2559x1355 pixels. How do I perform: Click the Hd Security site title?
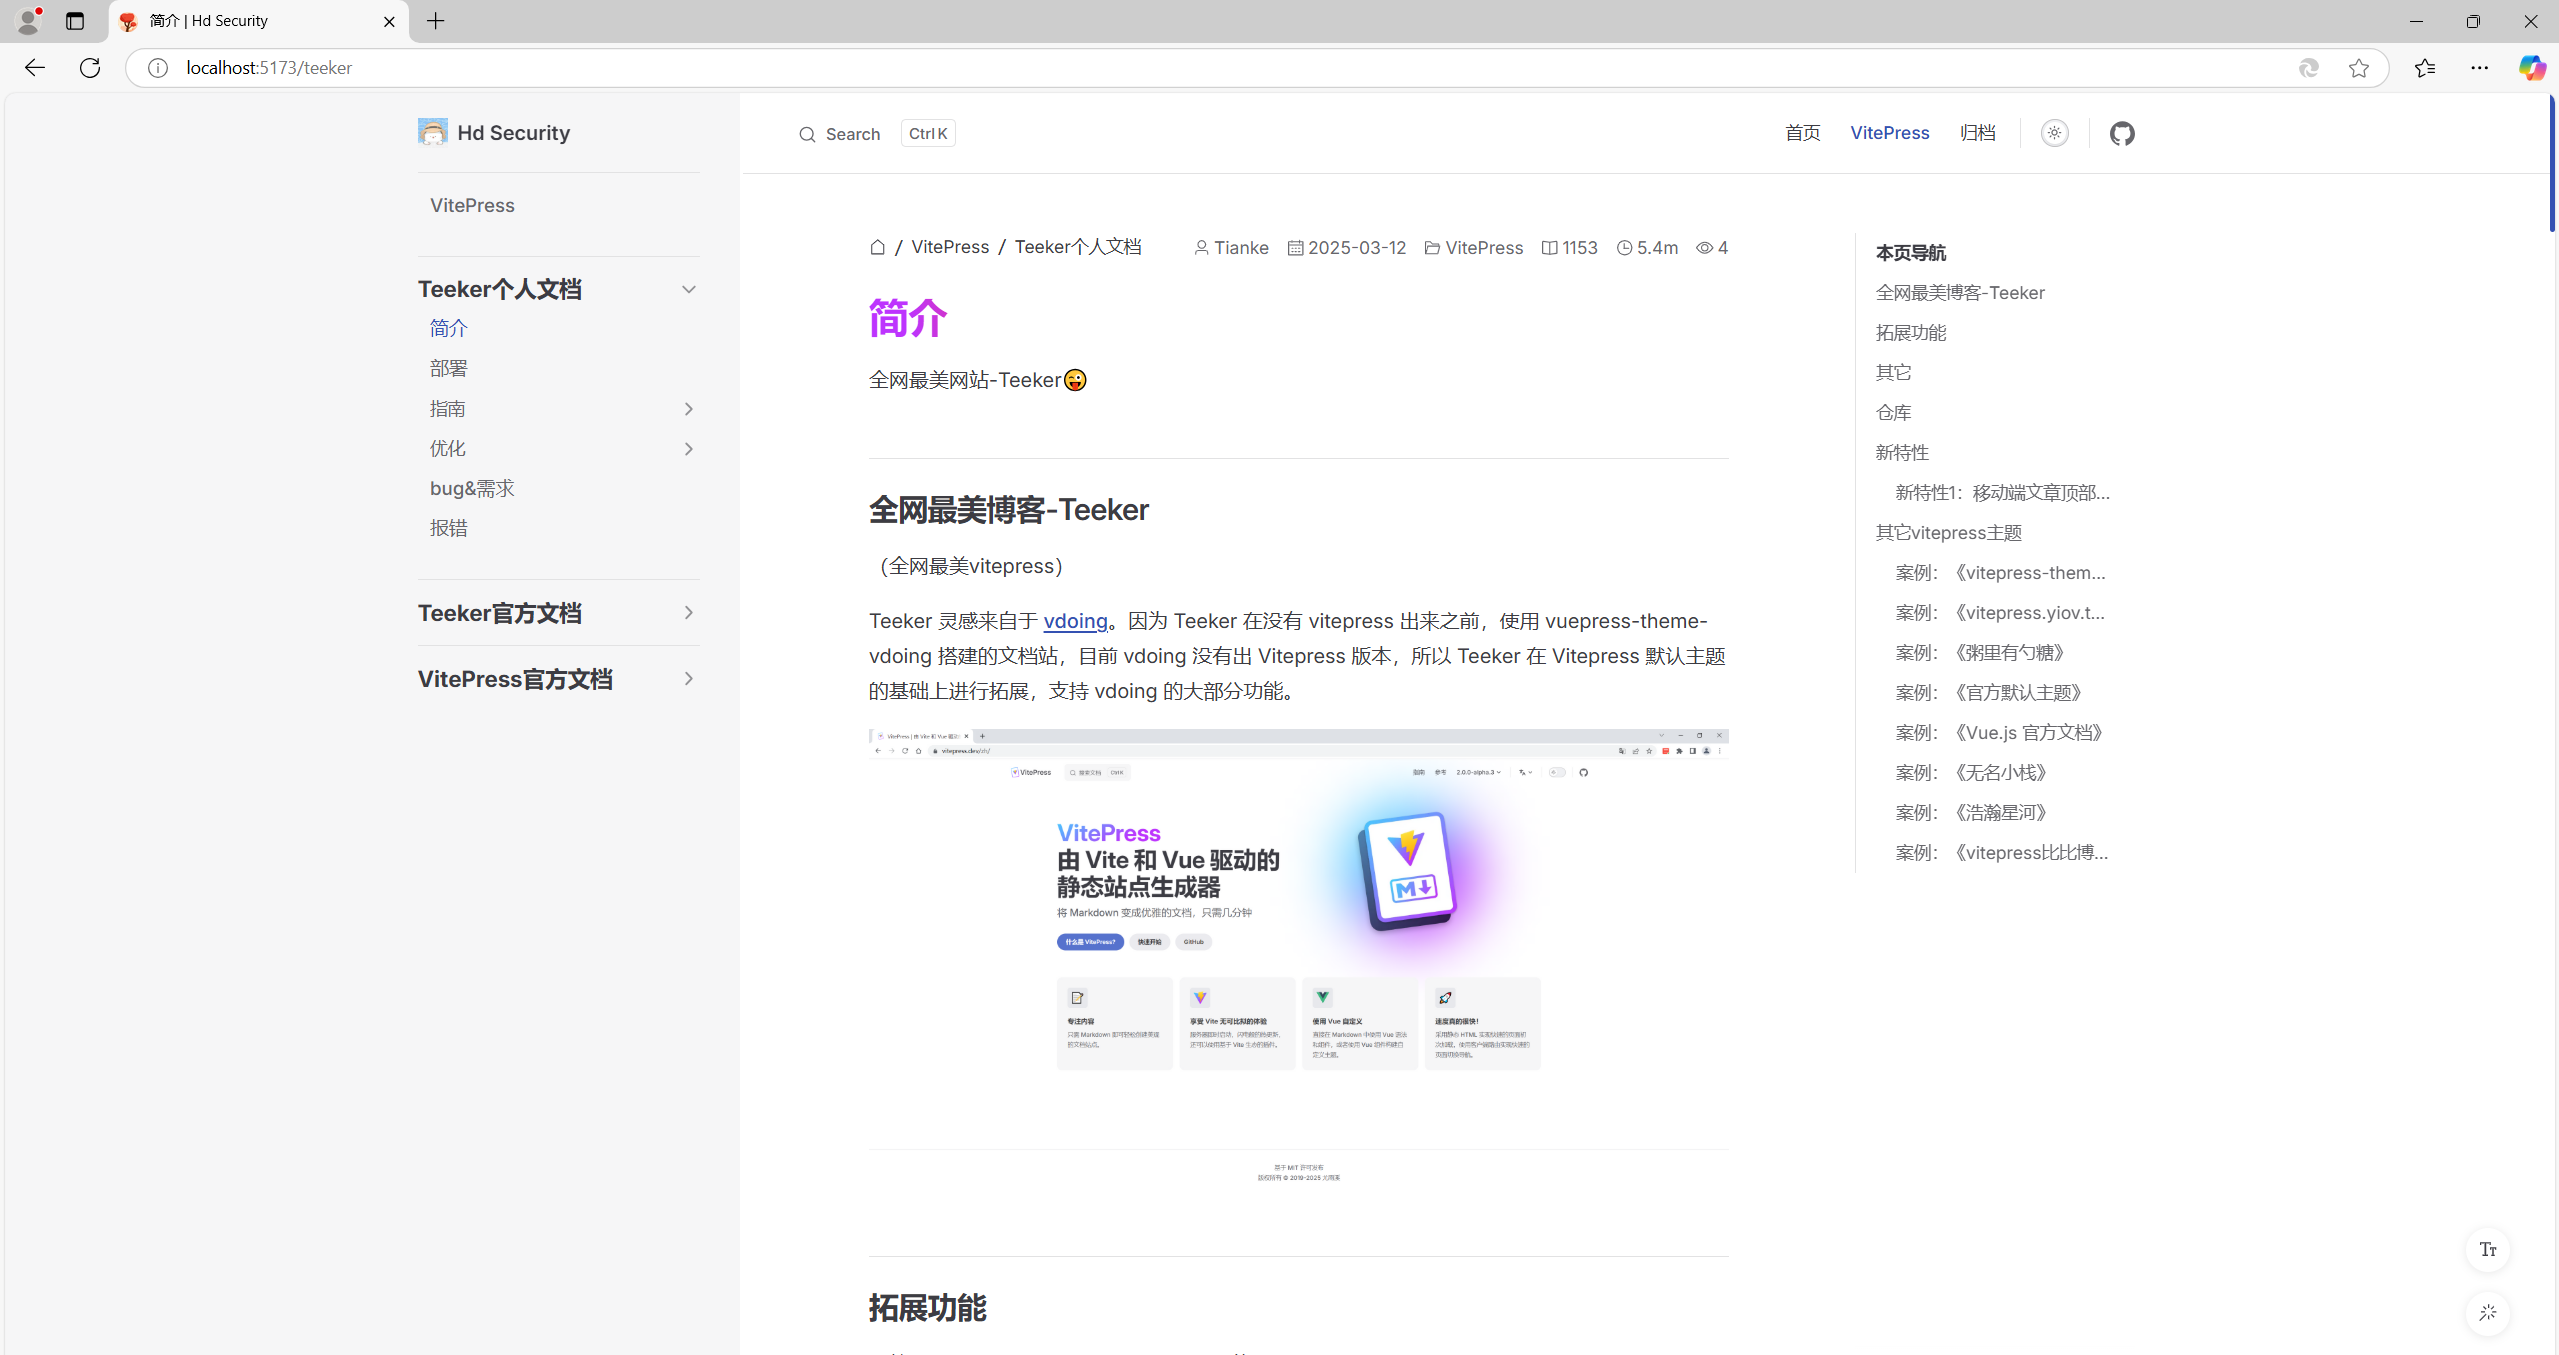513,133
